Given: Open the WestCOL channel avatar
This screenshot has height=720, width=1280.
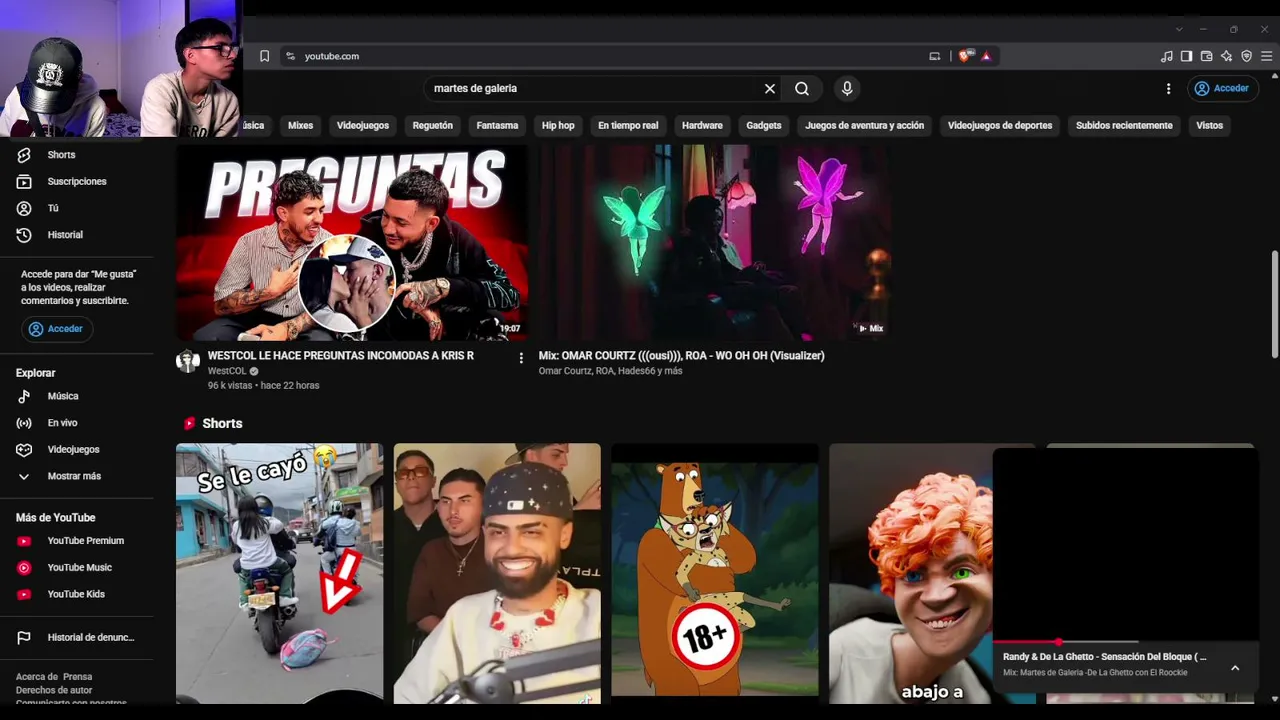Looking at the screenshot, I should [188, 361].
